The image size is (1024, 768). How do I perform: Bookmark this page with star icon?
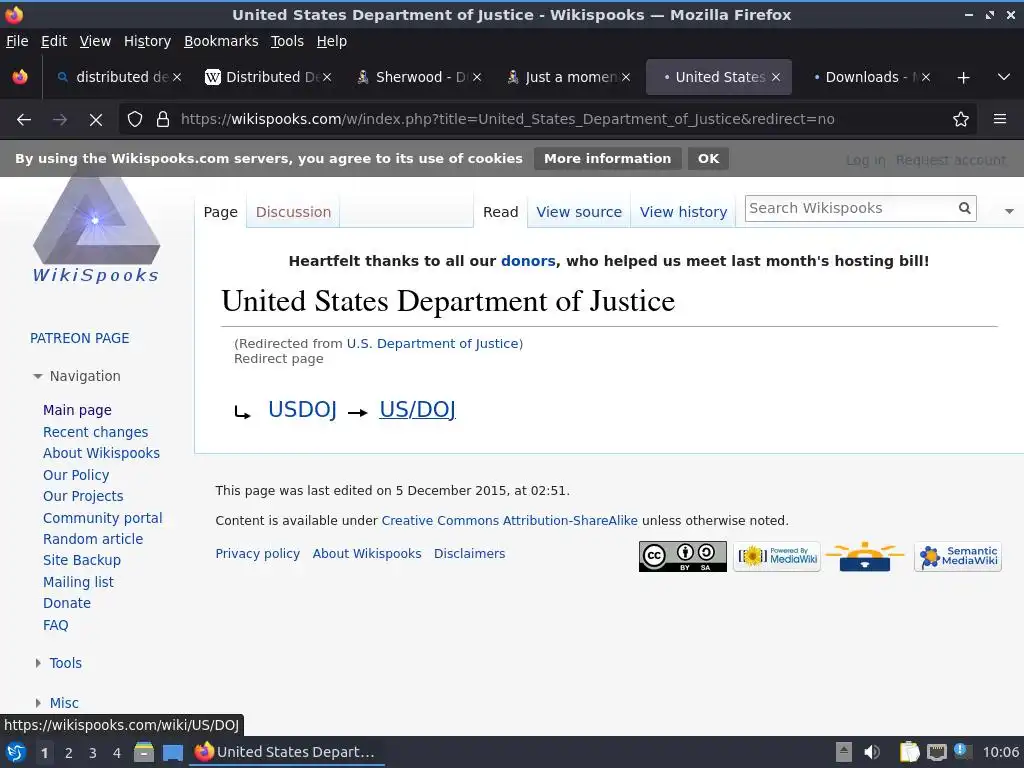pyautogui.click(x=961, y=120)
